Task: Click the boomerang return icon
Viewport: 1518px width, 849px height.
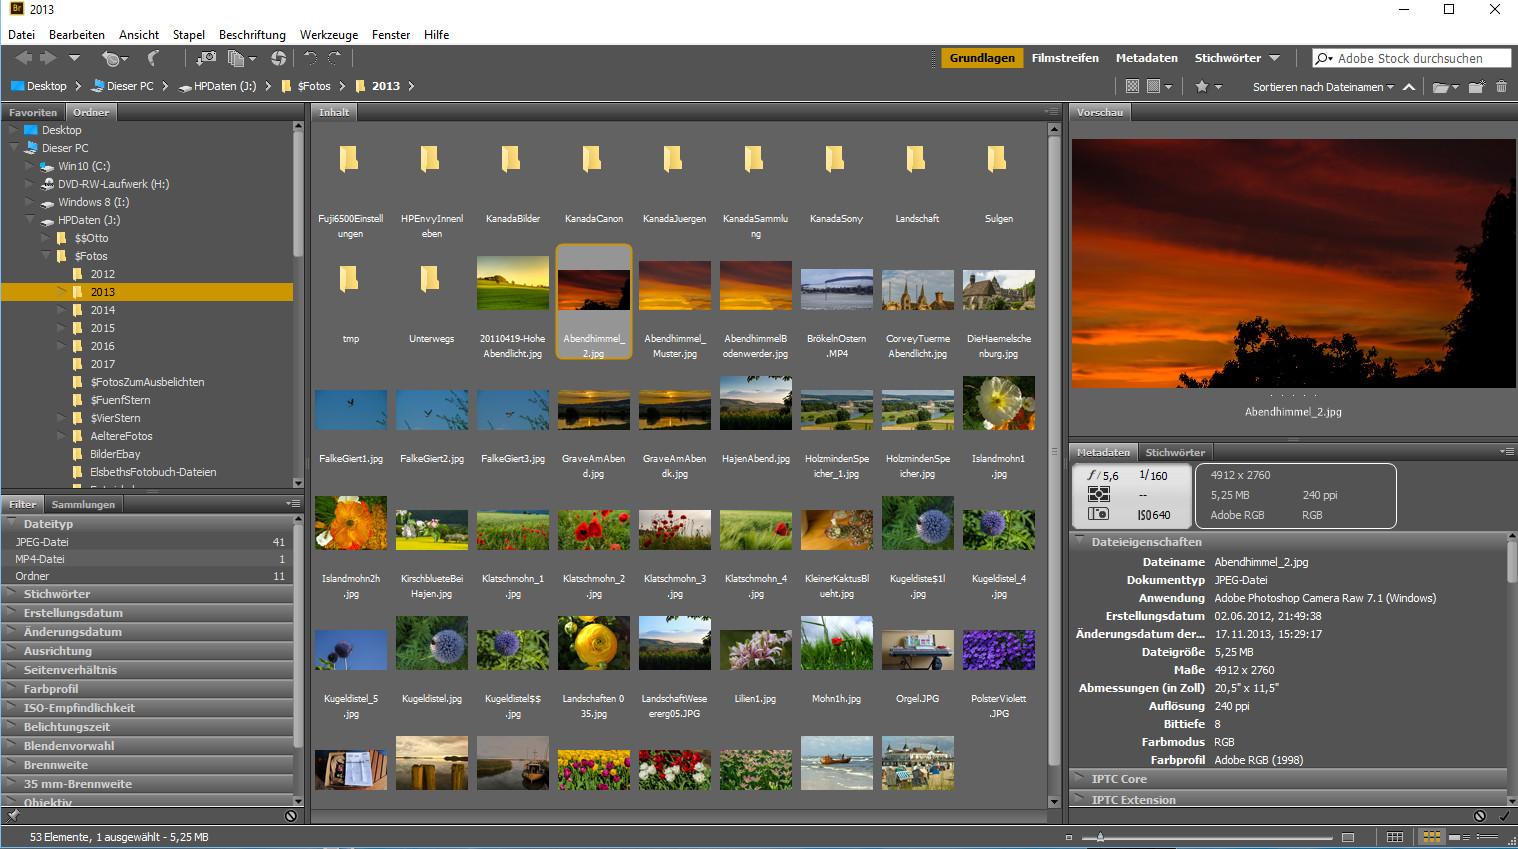Action: [153, 58]
